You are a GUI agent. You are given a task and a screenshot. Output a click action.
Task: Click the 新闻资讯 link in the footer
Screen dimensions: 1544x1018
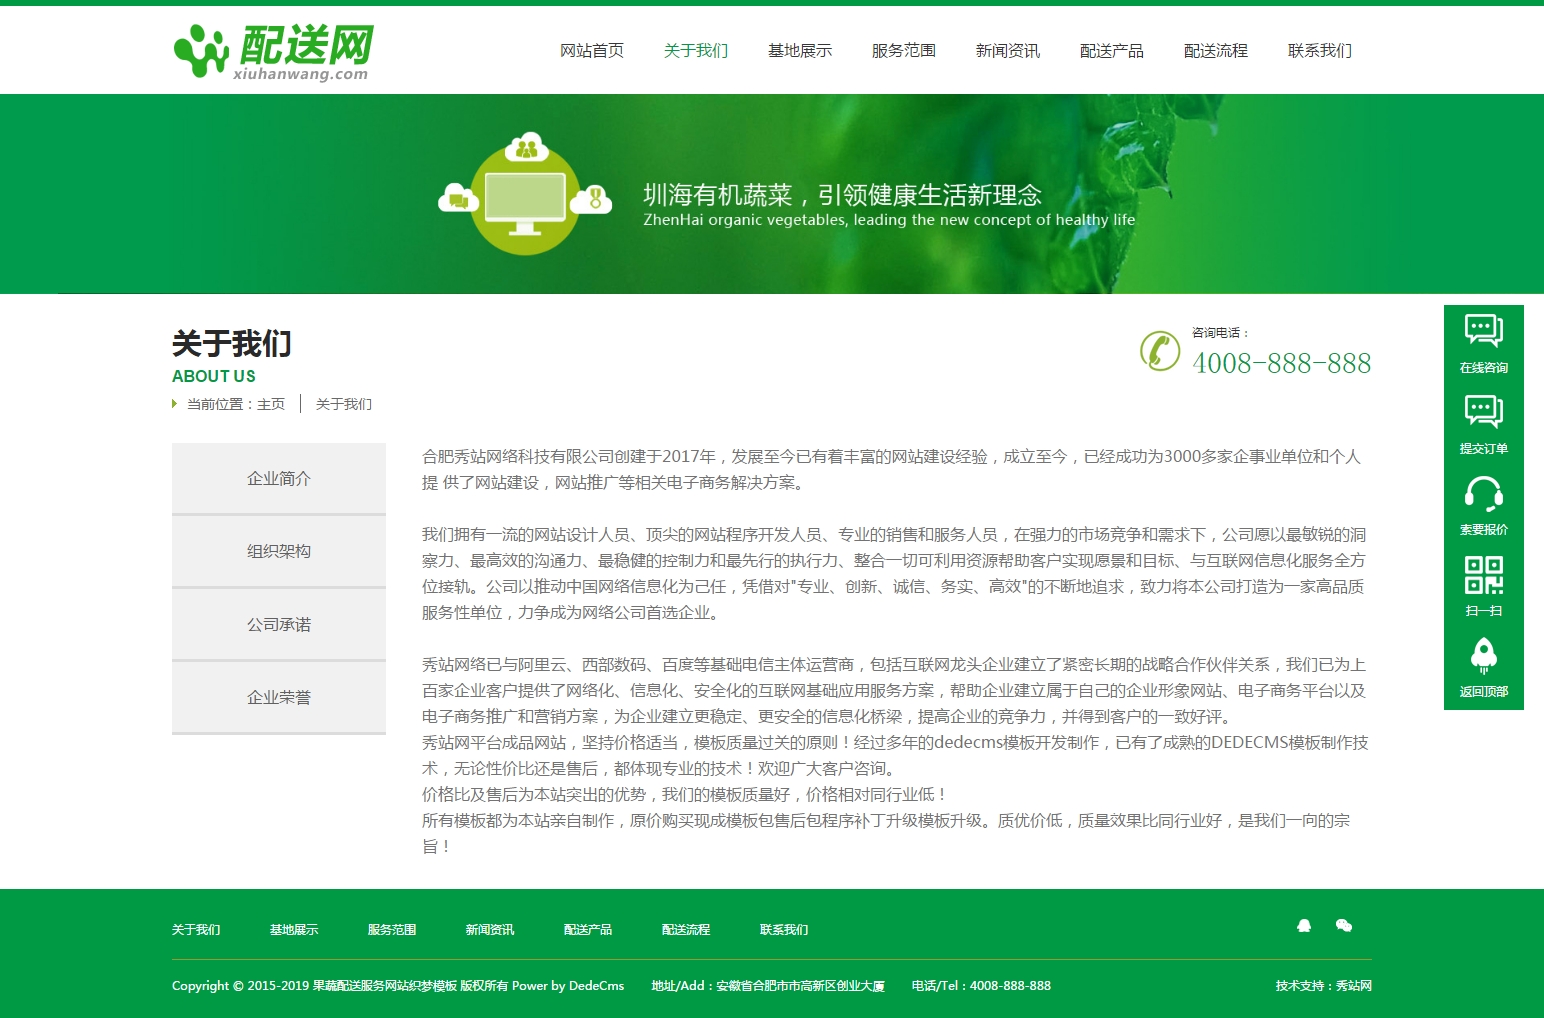pyautogui.click(x=490, y=930)
